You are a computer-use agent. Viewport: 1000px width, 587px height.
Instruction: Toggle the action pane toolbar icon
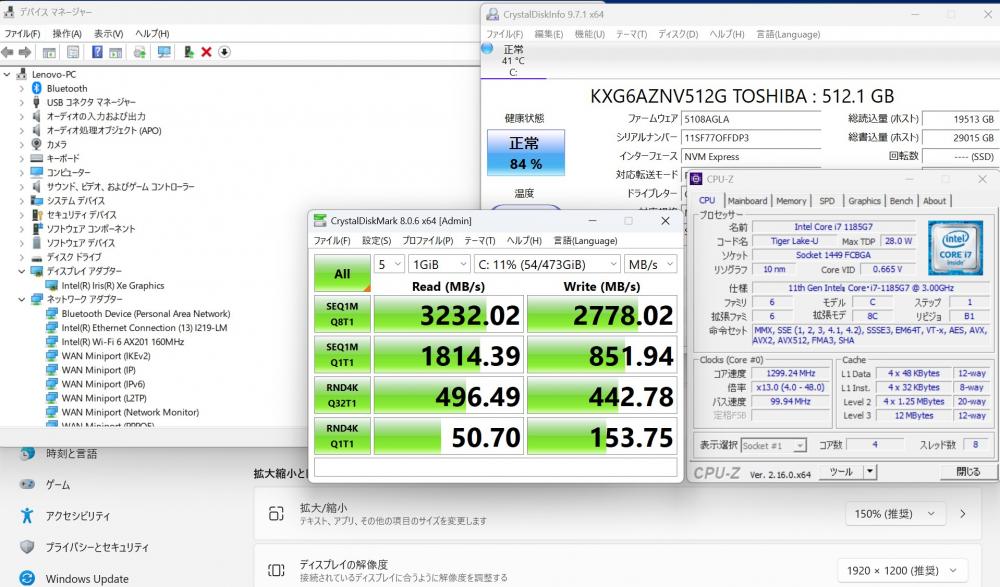click(x=115, y=52)
